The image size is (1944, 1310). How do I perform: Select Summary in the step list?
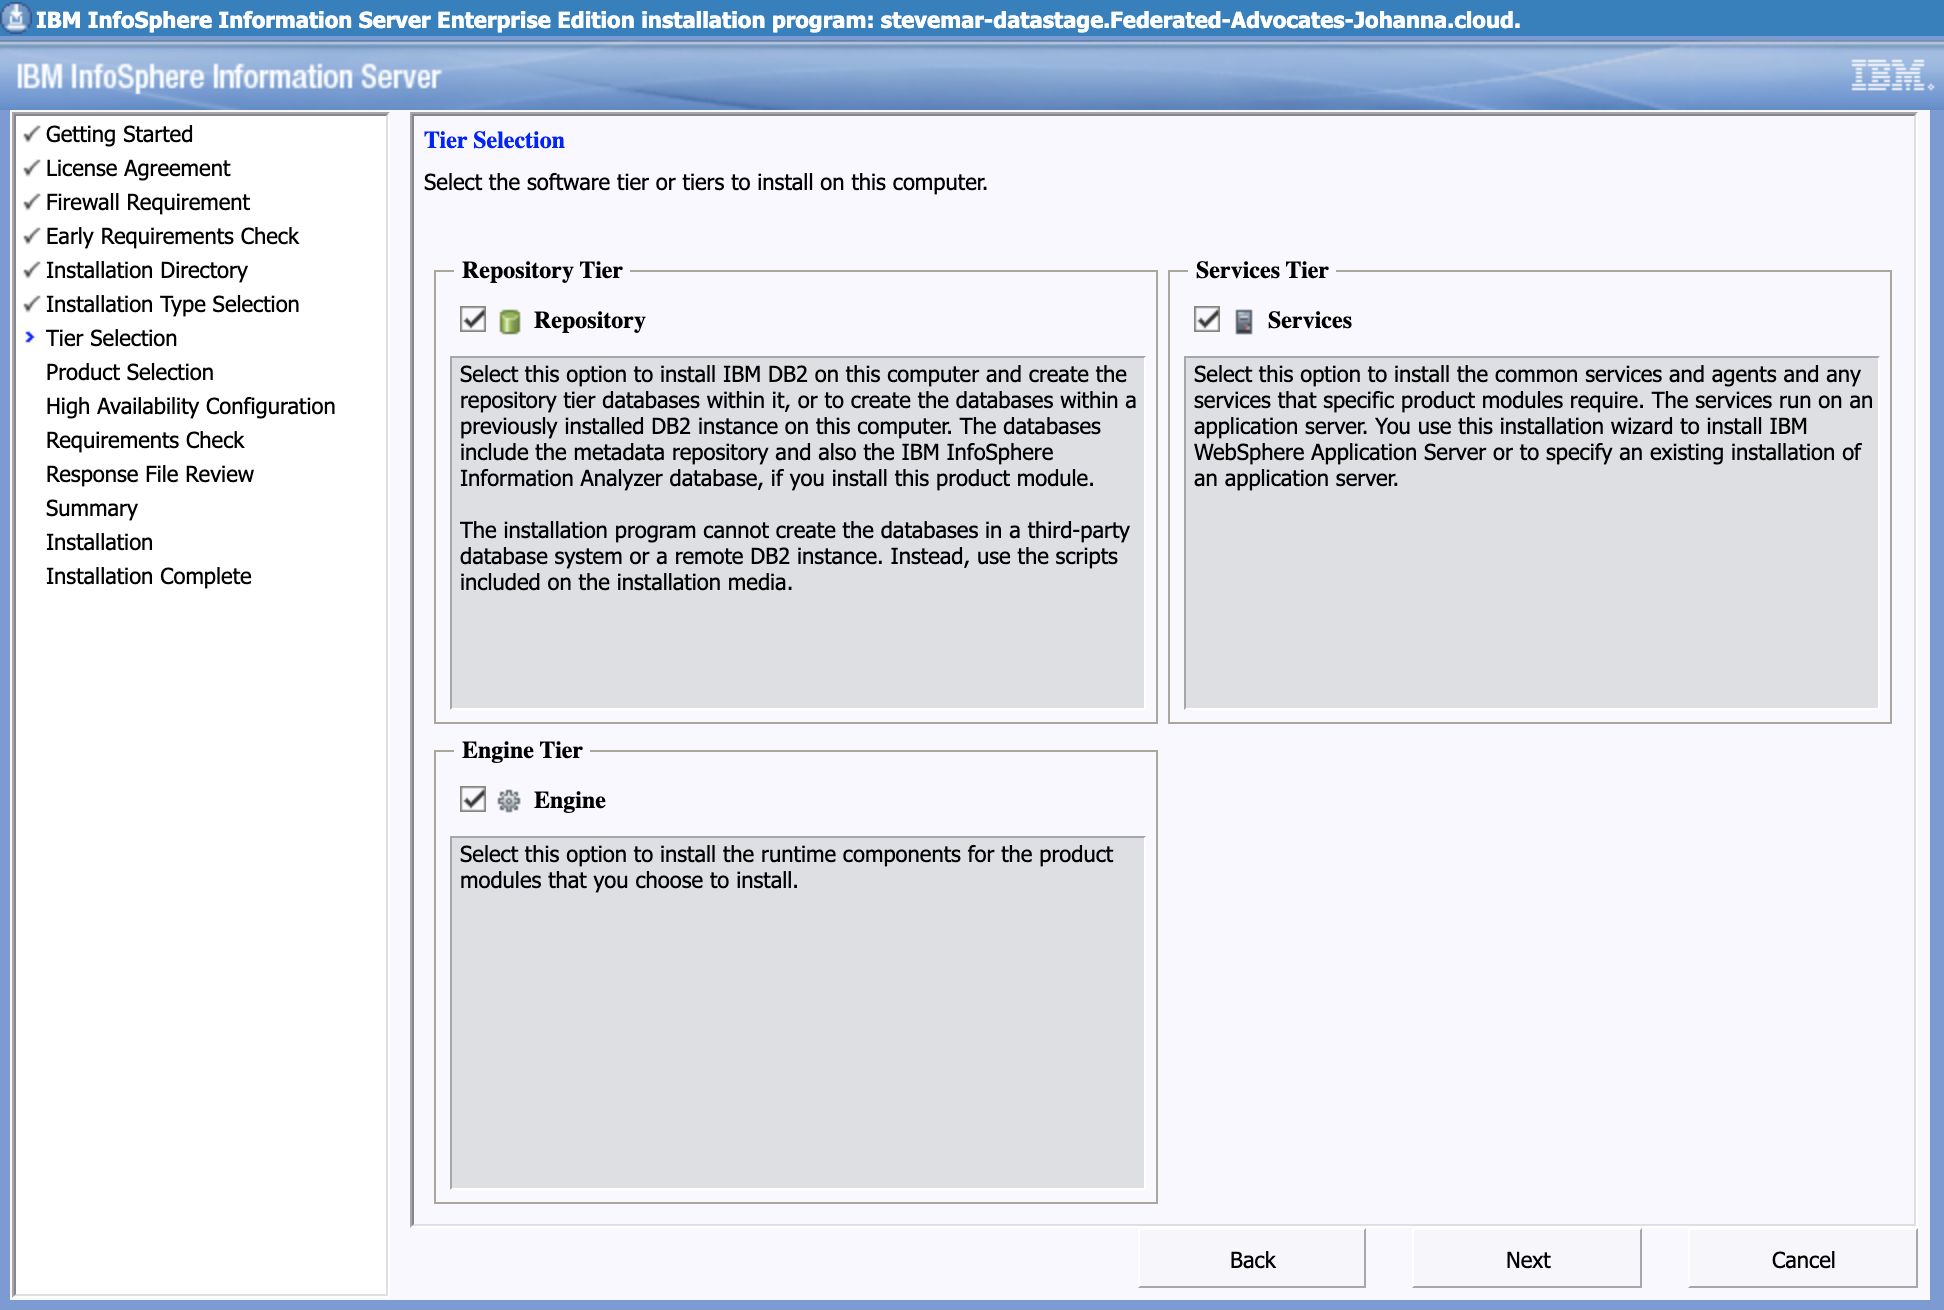click(x=92, y=508)
